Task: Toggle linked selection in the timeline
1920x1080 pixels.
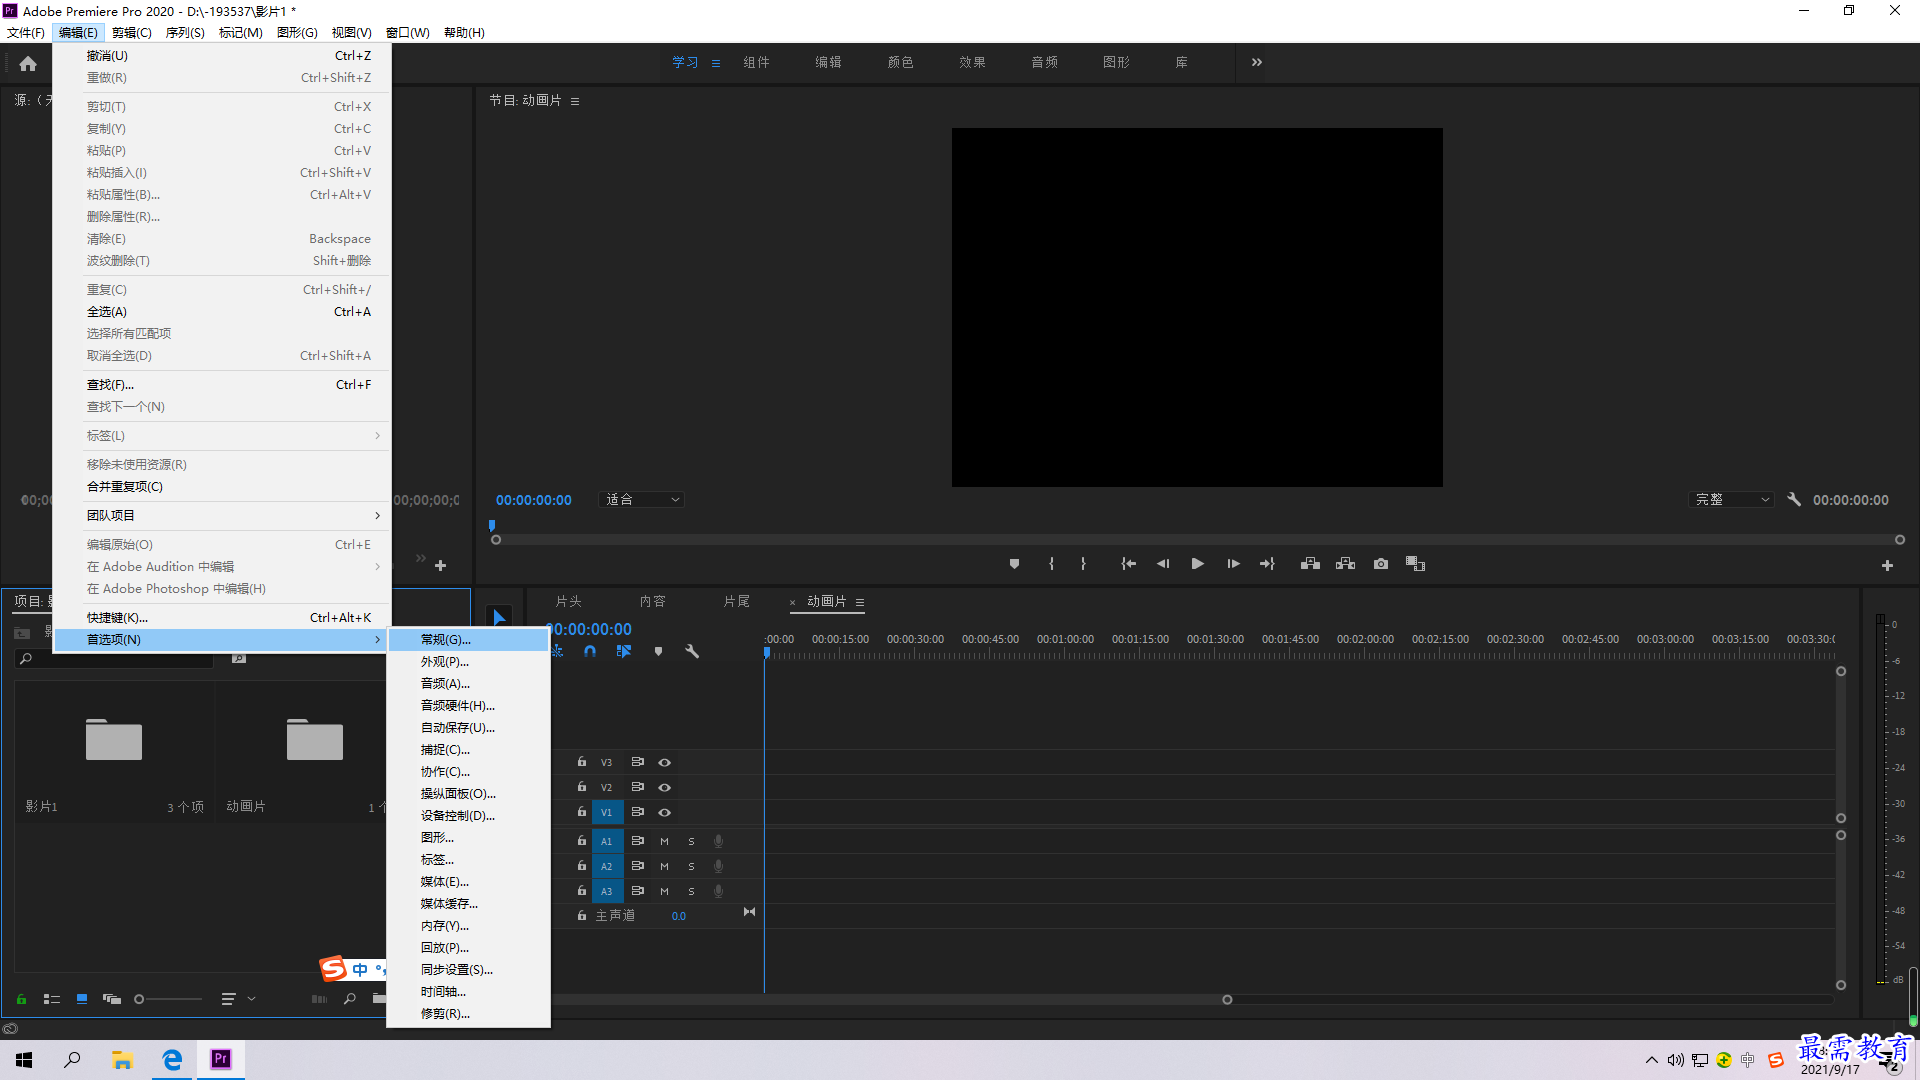Action: [x=624, y=651]
